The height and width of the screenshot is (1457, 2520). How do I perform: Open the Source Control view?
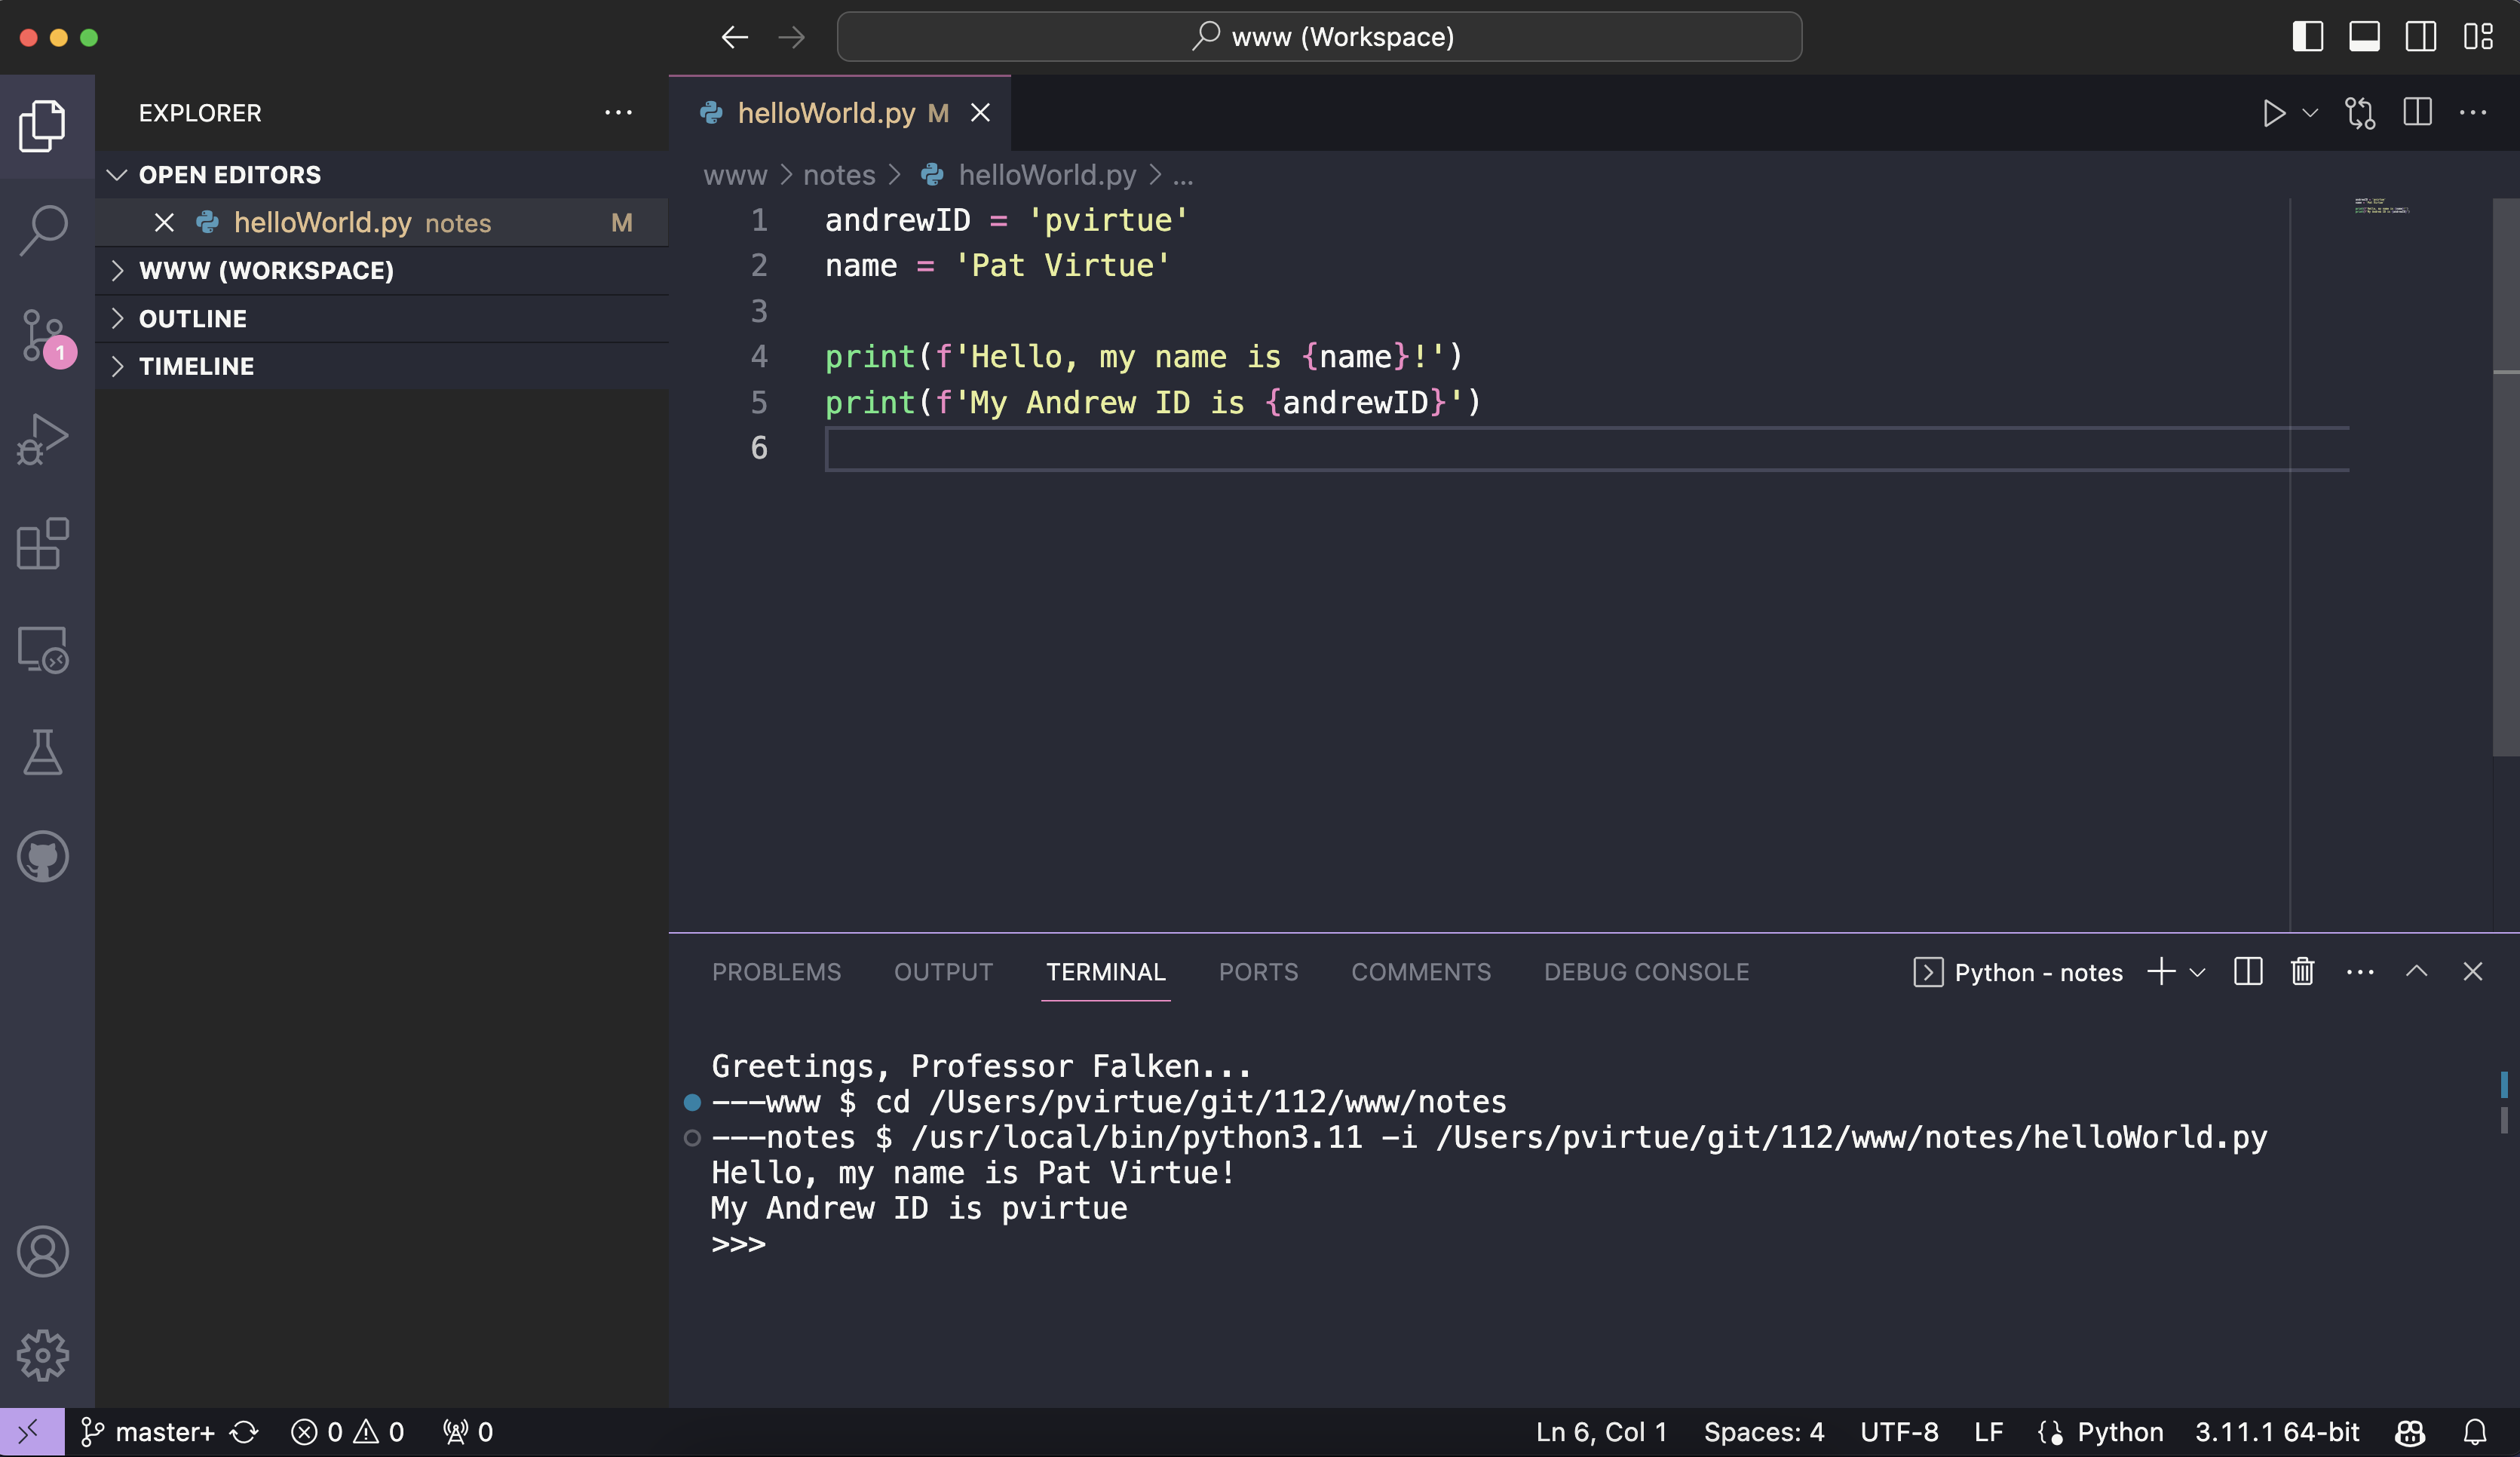[x=43, y=335]
